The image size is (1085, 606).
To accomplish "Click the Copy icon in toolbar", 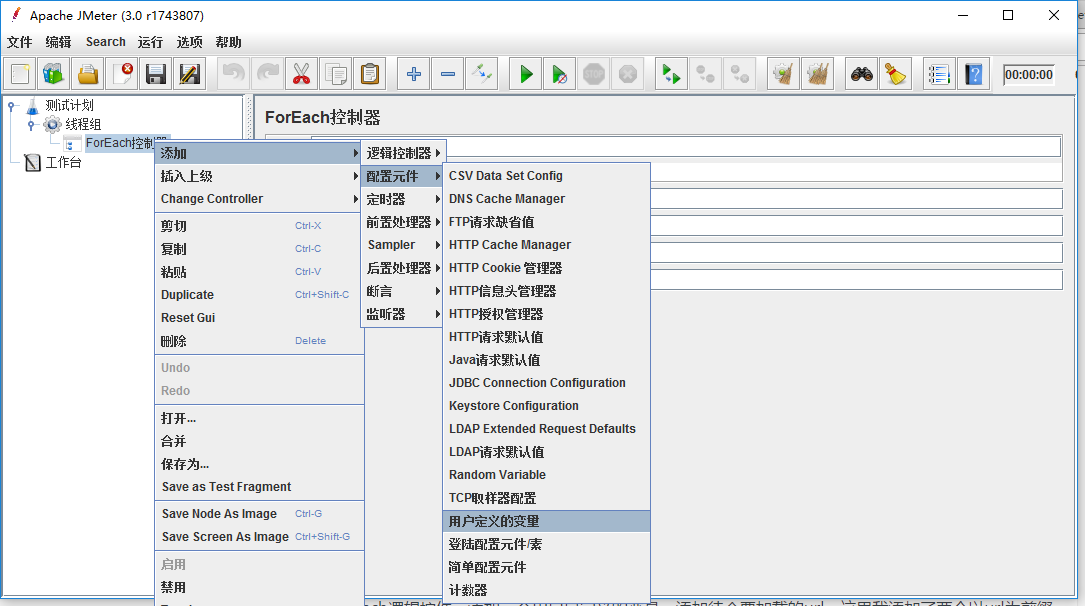I will (x=336, y=74).
